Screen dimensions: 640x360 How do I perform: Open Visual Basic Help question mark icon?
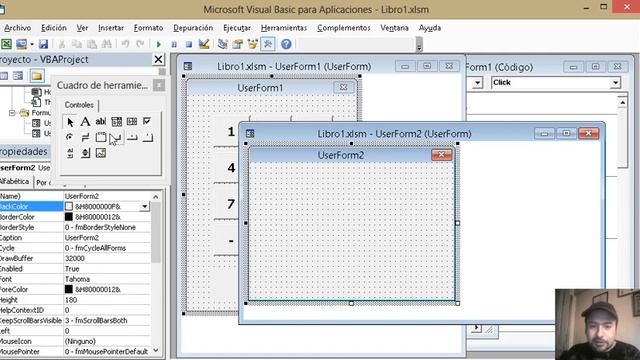pyautogui.click(x=286, y=44)
